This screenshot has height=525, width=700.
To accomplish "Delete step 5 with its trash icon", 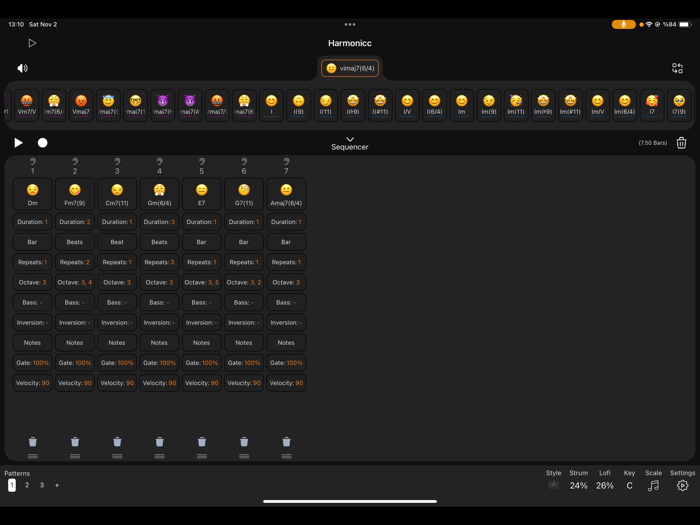I will point(202,442).
